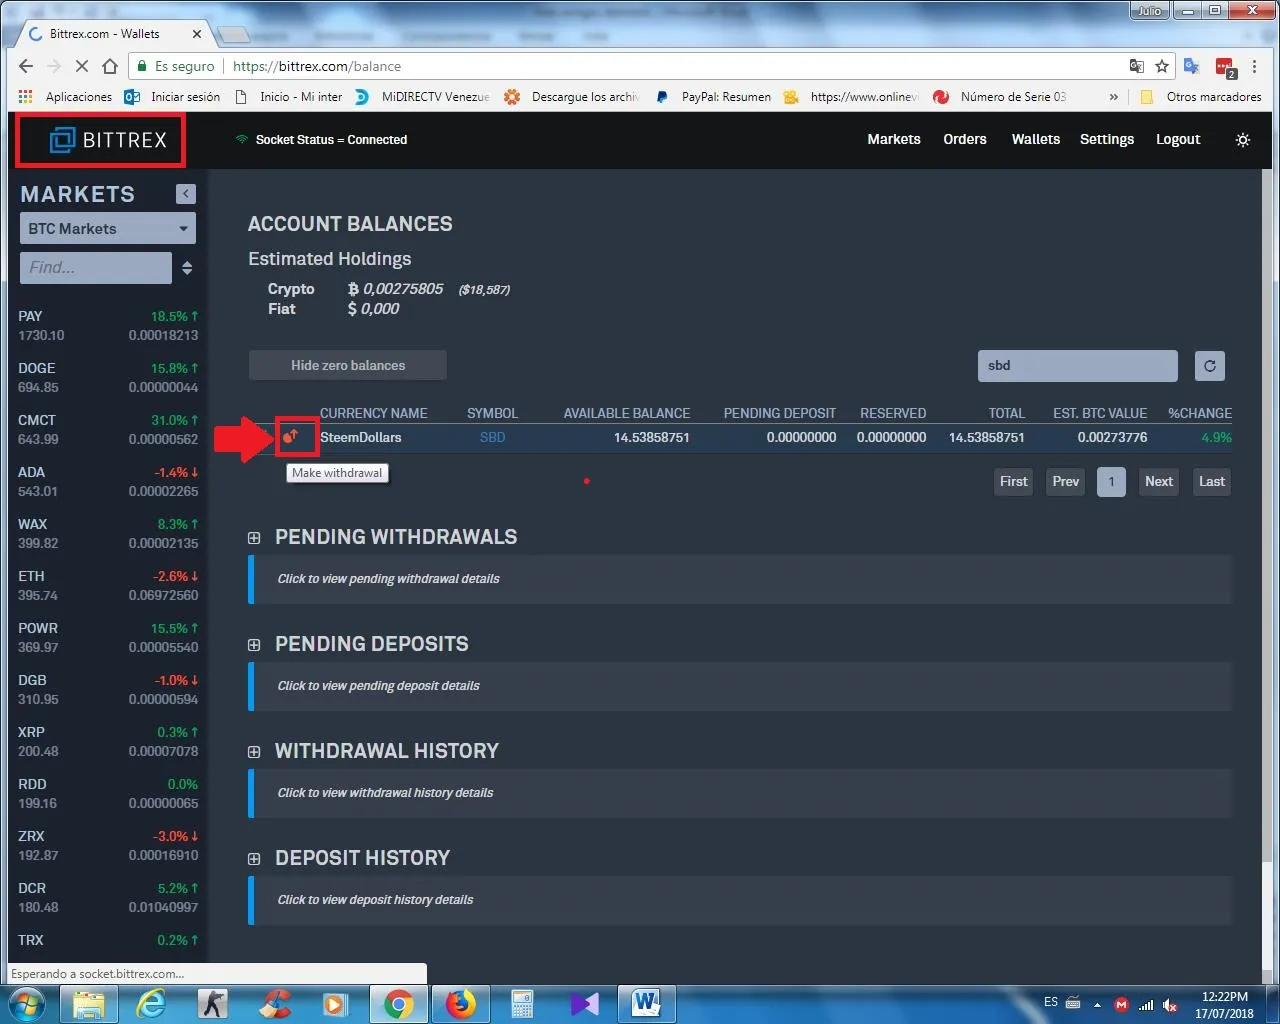Select the ETH market row
Viewport: 1280px width, 1024px height.
pyautogui.click(x=108, y=586)
